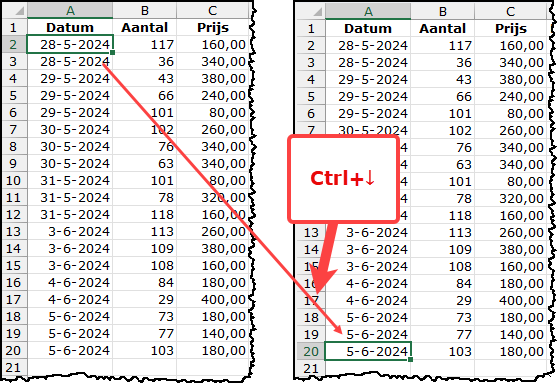The width and height of the screenshot is (557, 383).
Task: Click 'Prijs' header cell in right sheet
Action: tap(510, 28)
